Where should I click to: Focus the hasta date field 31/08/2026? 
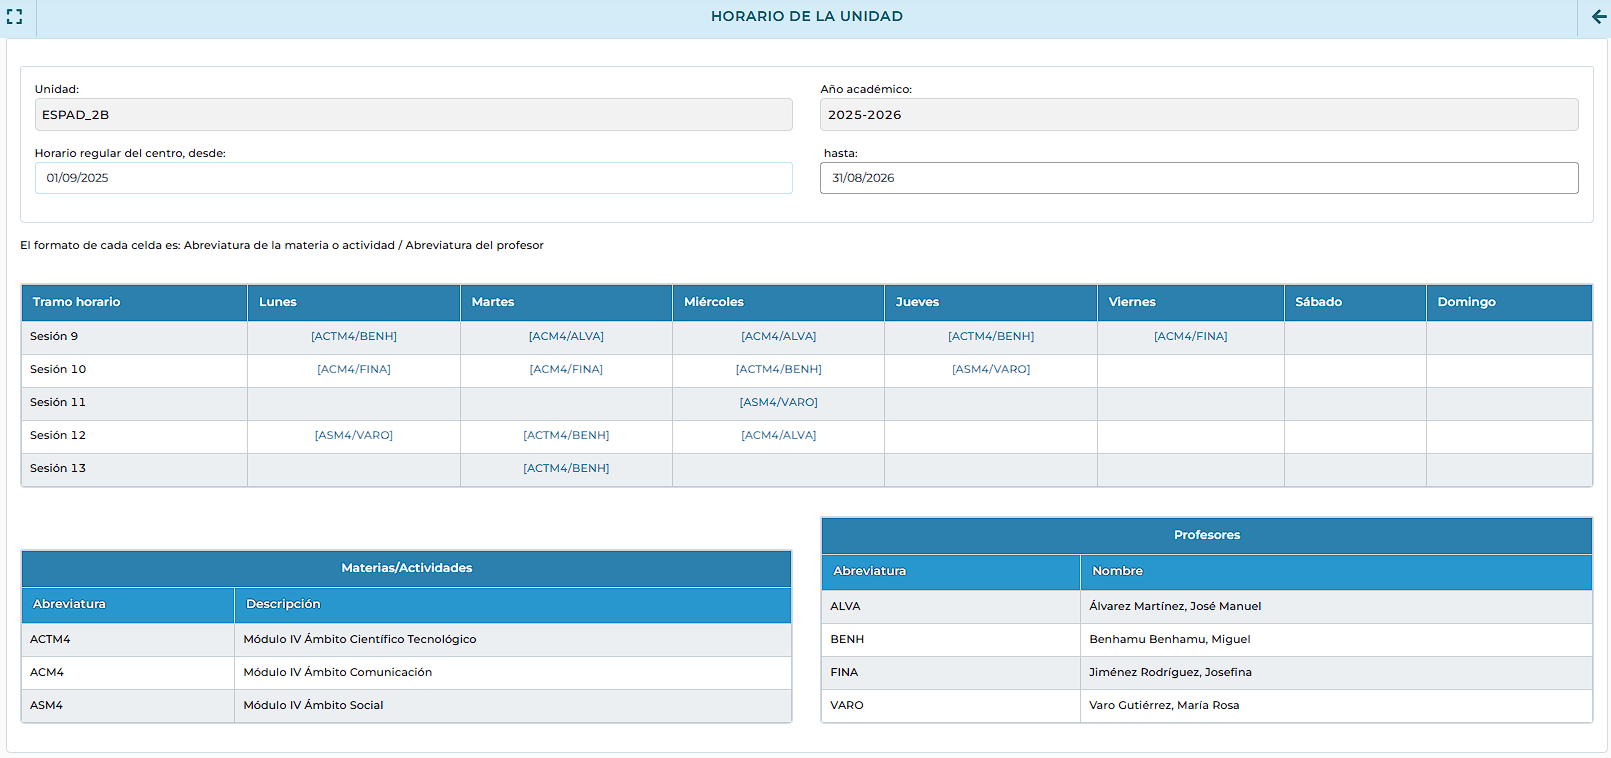click(1198, 178)
